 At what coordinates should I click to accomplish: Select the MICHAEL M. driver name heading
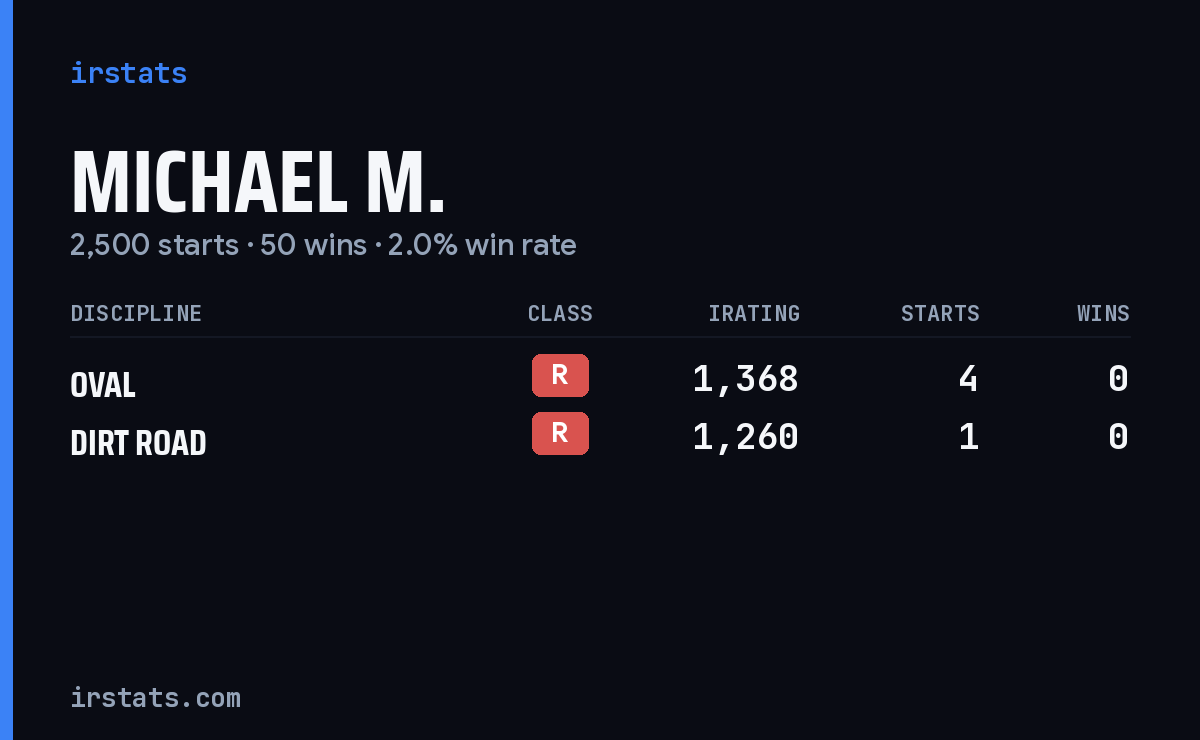(257, 183)
